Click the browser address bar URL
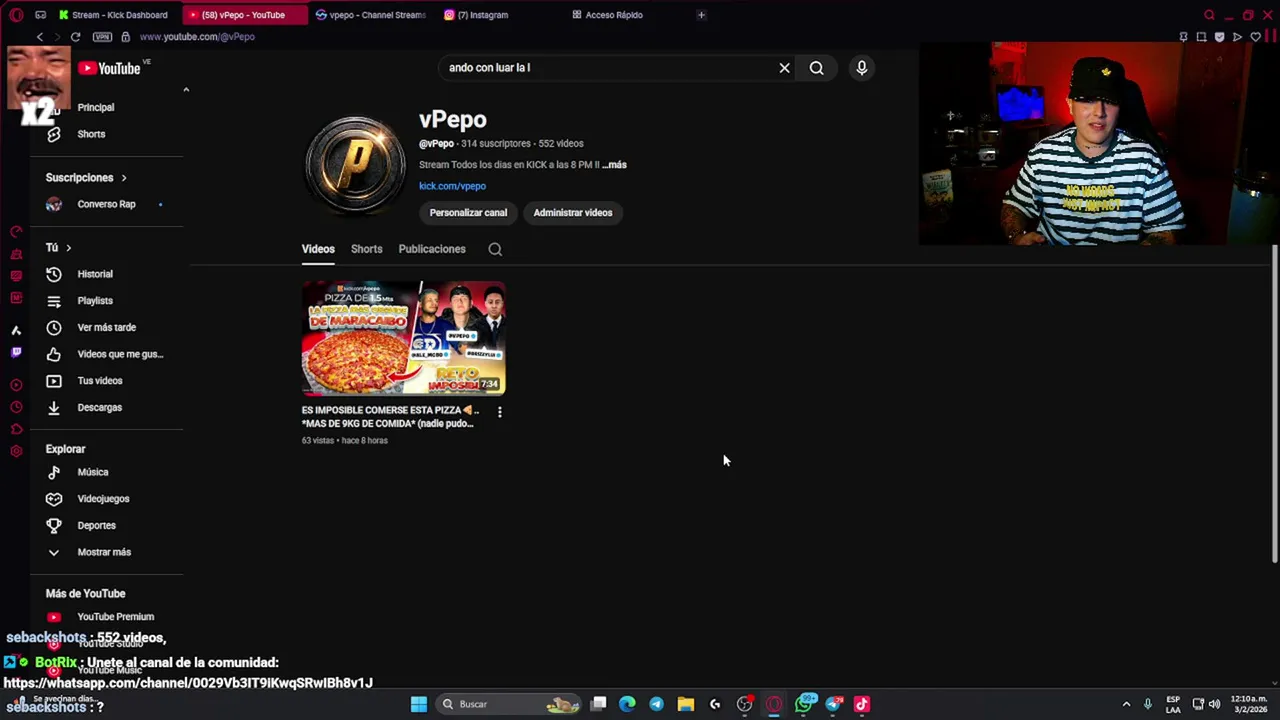This screenshot has width=1280, height=720. [197, 37]
